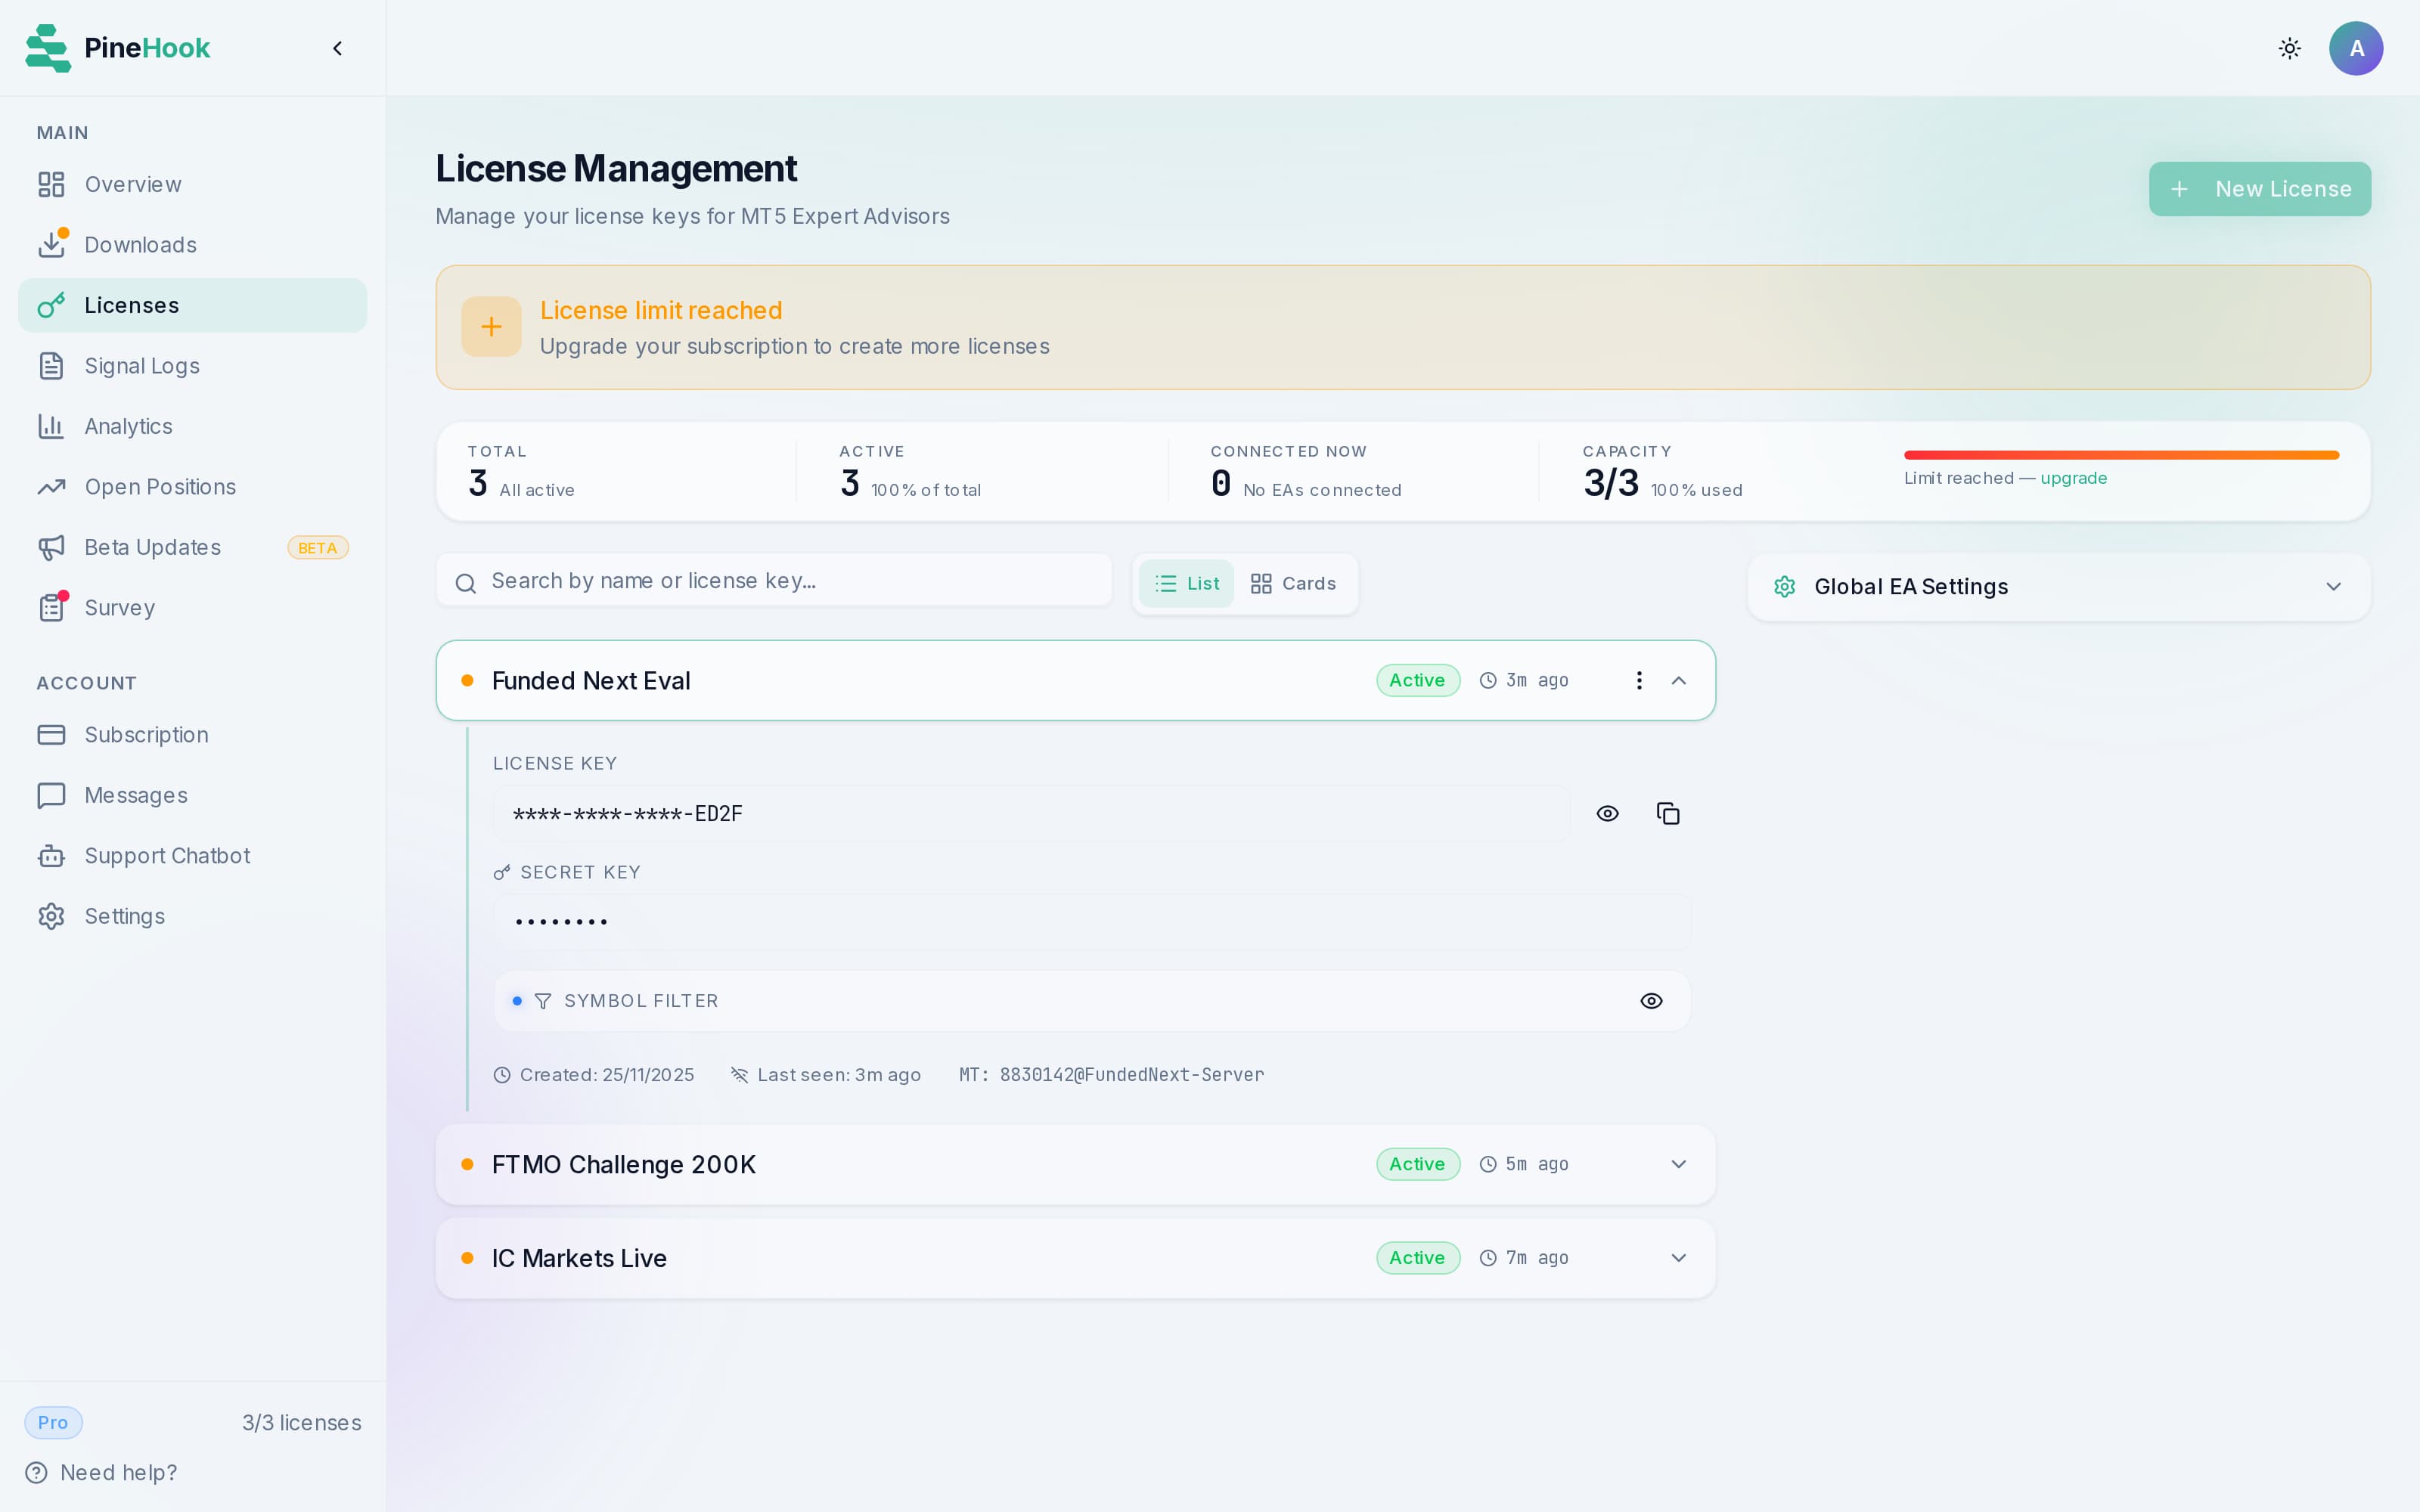The height and width of the screenshot is (1512, 2420).
Task: Select Licenses in sidebar
Action: 192,305
